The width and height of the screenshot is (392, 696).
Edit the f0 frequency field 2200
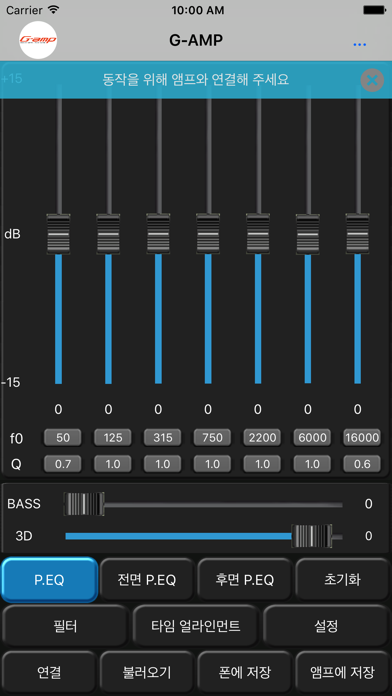click(262, 438)
